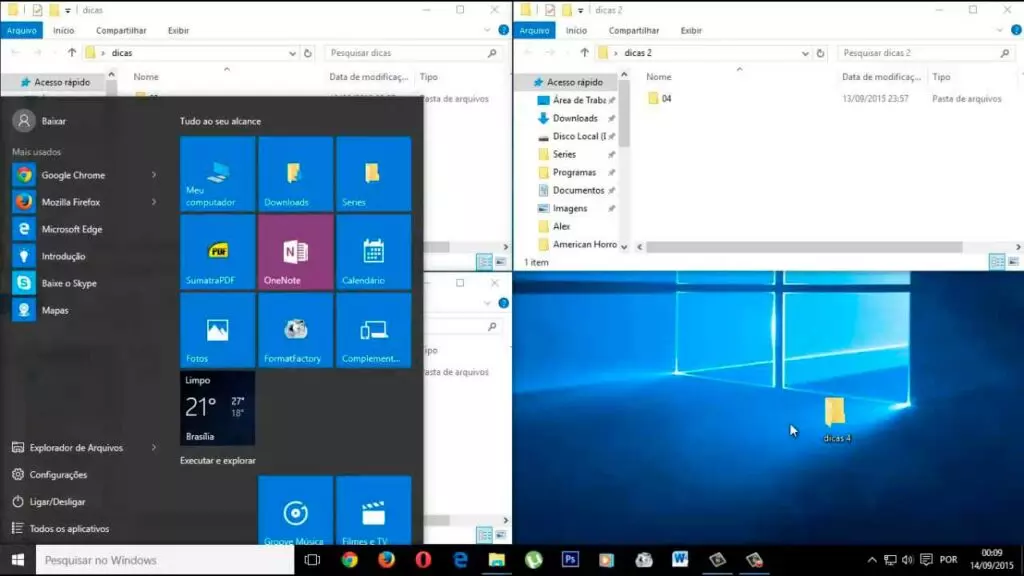
Task: Select Imagens in dicas 2 navigation pane
Action: [x=569, y=208]
